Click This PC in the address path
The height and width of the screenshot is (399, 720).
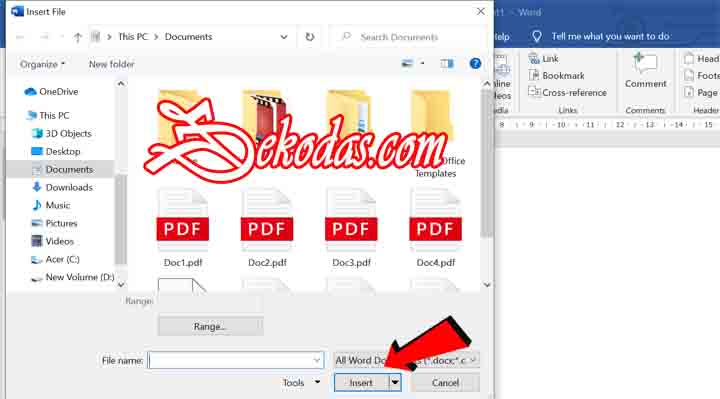coord(133,37)
